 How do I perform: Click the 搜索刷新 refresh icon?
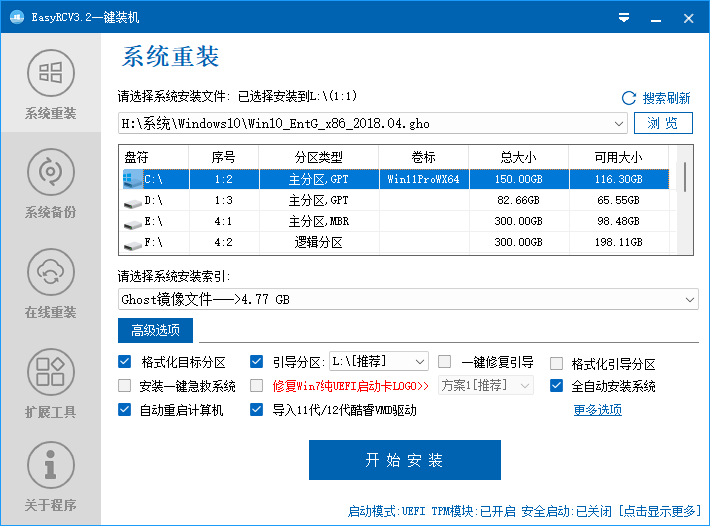pyautogui.click(x=629, y=98)
